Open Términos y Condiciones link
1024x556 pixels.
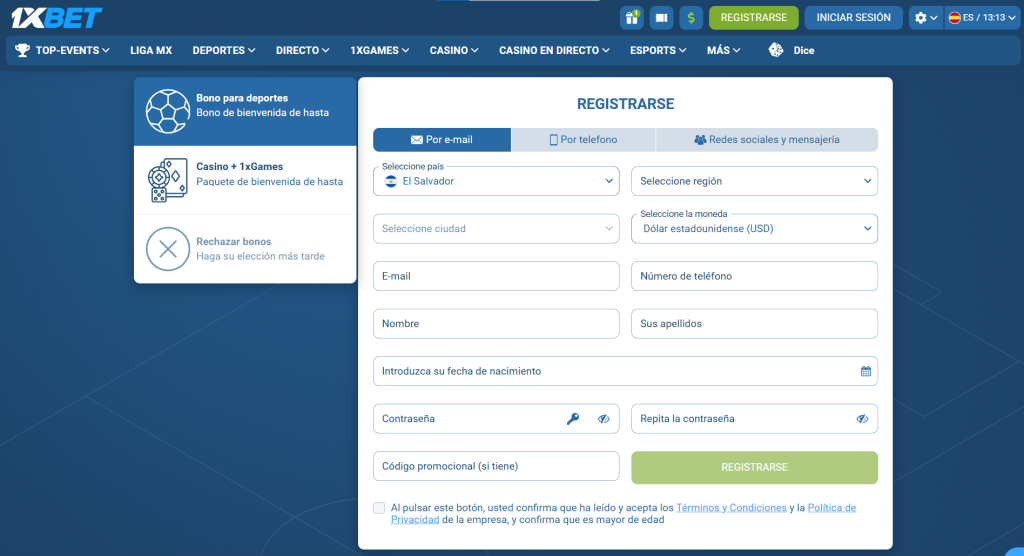click(x=731, y=508)
